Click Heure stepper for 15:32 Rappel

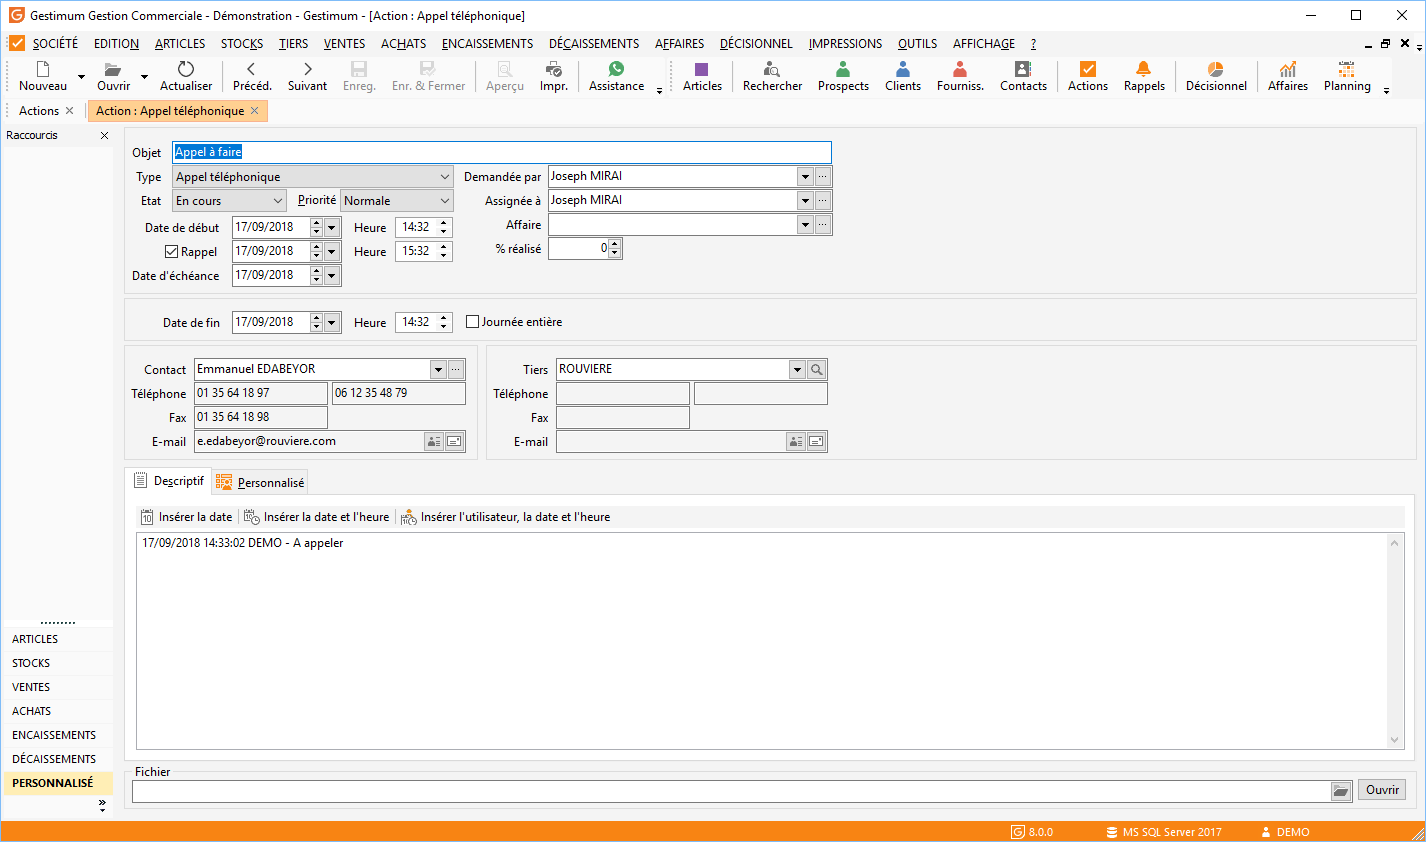point(444,252)
